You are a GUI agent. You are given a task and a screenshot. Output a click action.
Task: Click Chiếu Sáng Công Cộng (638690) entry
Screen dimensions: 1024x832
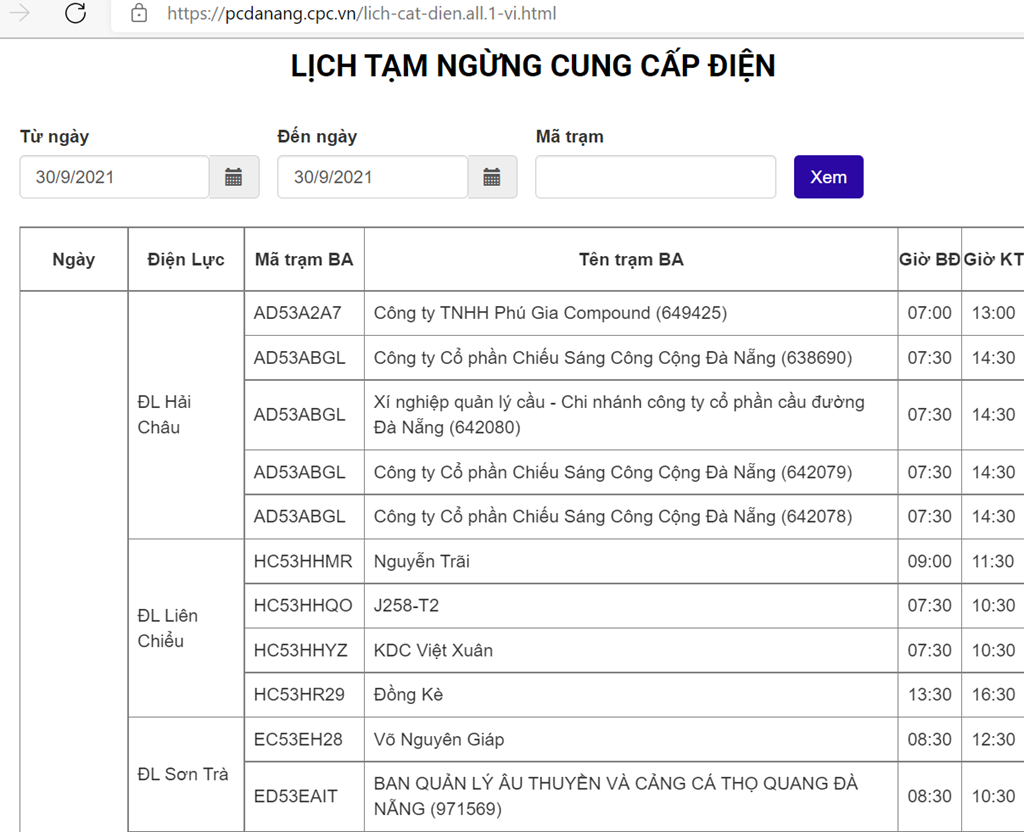click(x=613, y=358)
